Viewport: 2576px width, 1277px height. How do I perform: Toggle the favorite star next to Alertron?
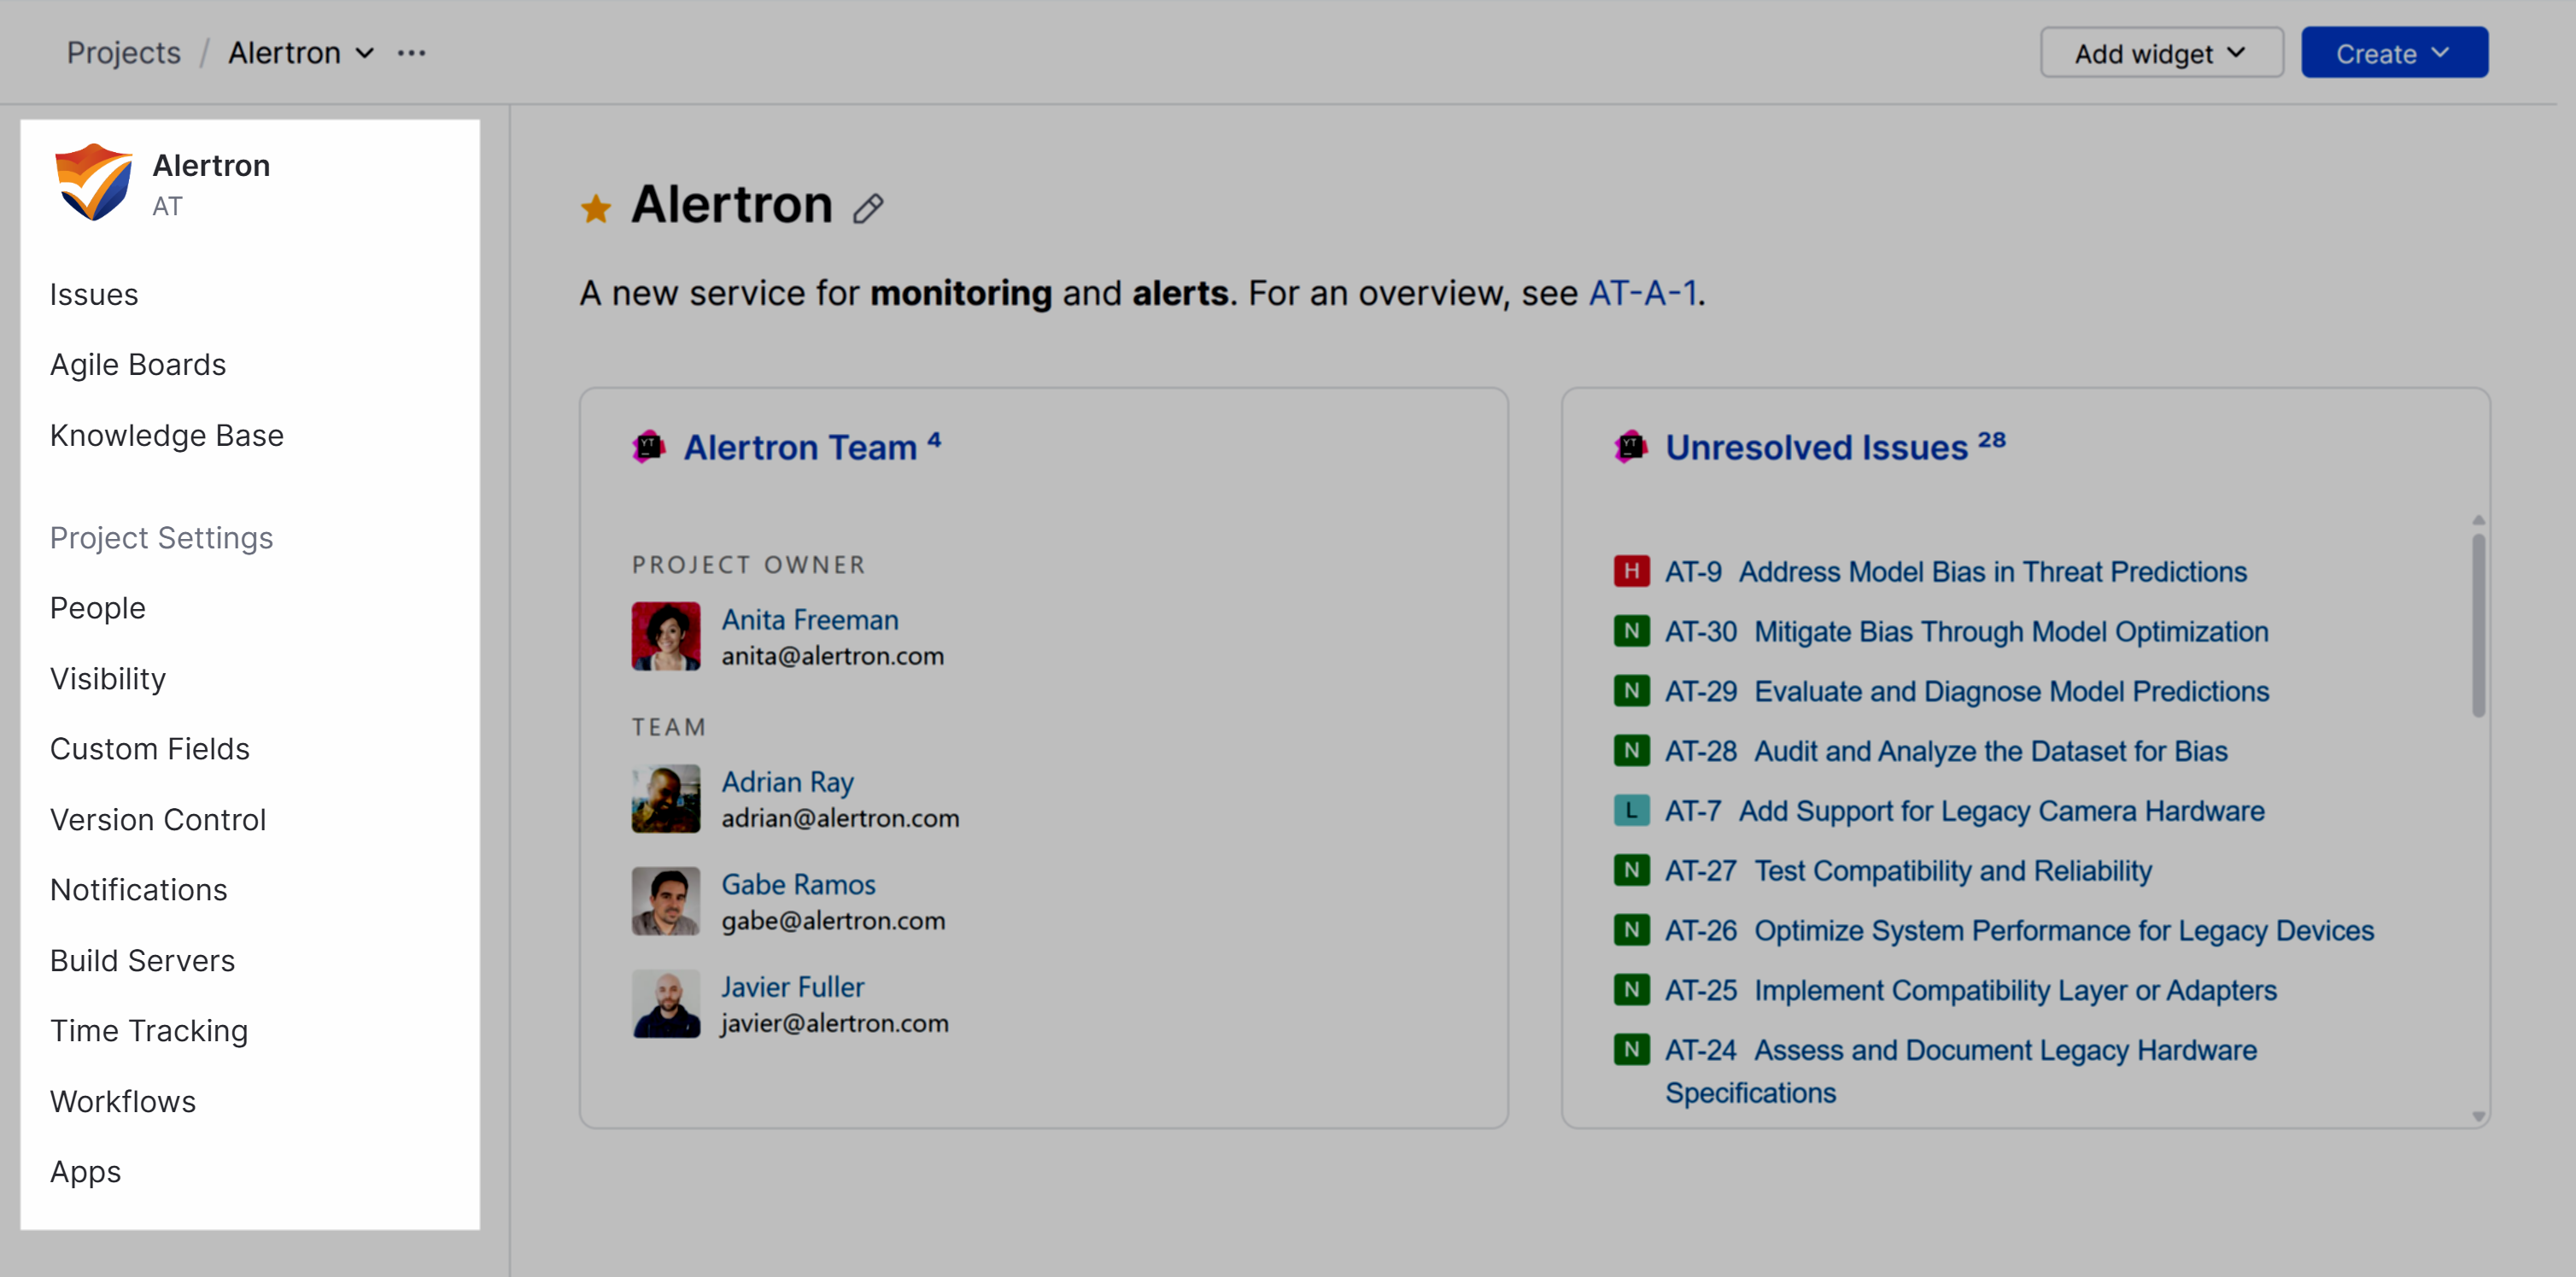pos(596,208)
